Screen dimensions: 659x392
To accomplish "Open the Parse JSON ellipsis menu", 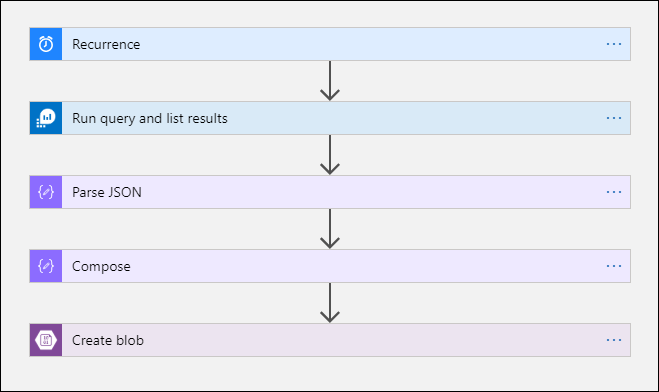I will (x=614, y=192).
